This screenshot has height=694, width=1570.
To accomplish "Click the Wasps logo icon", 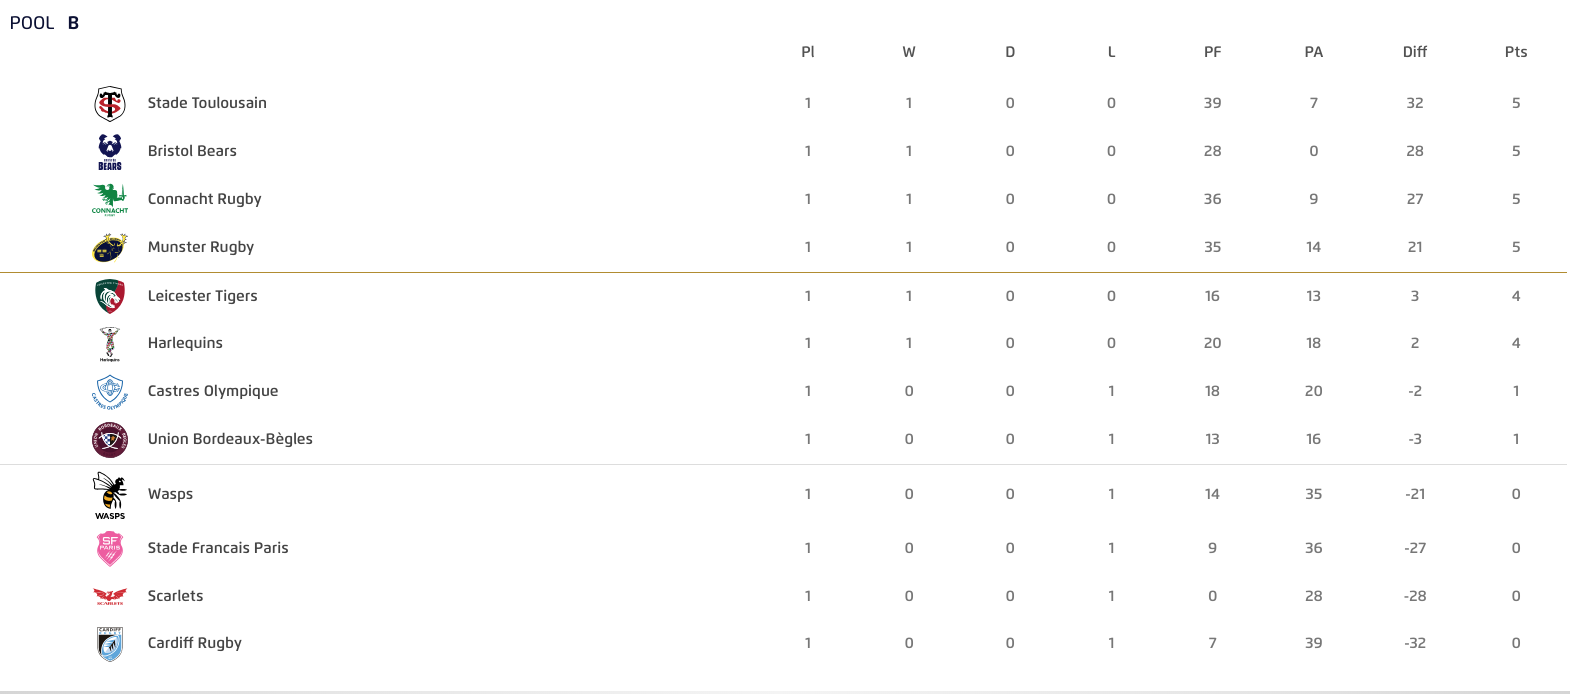I will (x=110, y=495).
